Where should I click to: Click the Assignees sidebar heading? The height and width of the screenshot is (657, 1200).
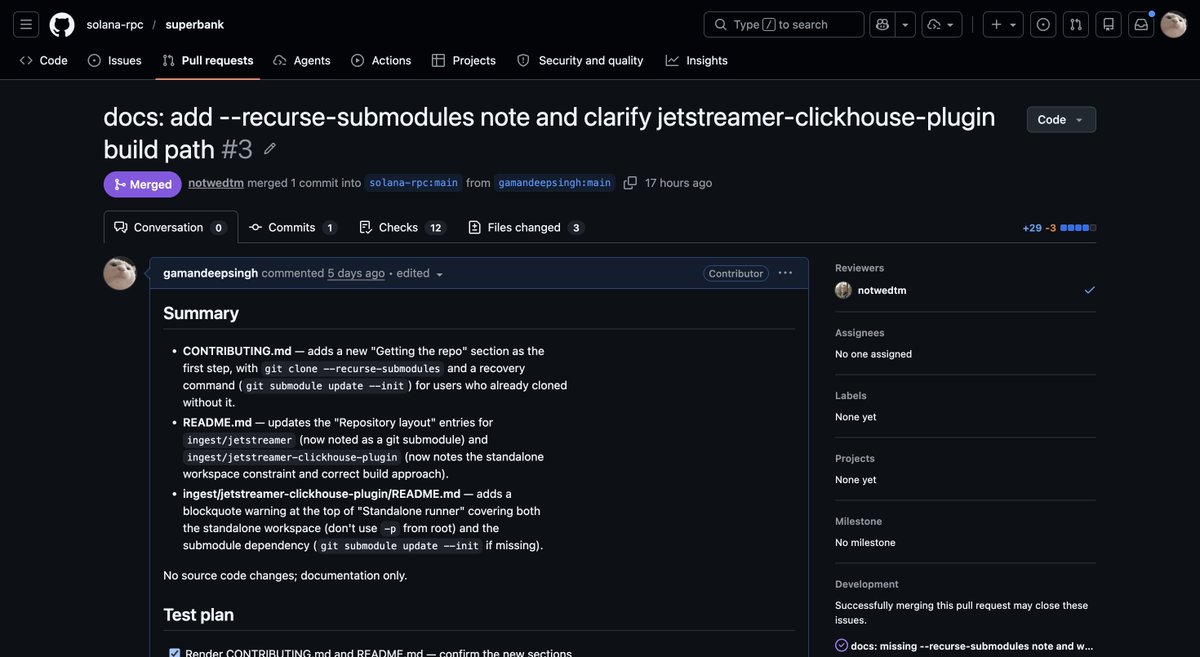pos(859,333)
